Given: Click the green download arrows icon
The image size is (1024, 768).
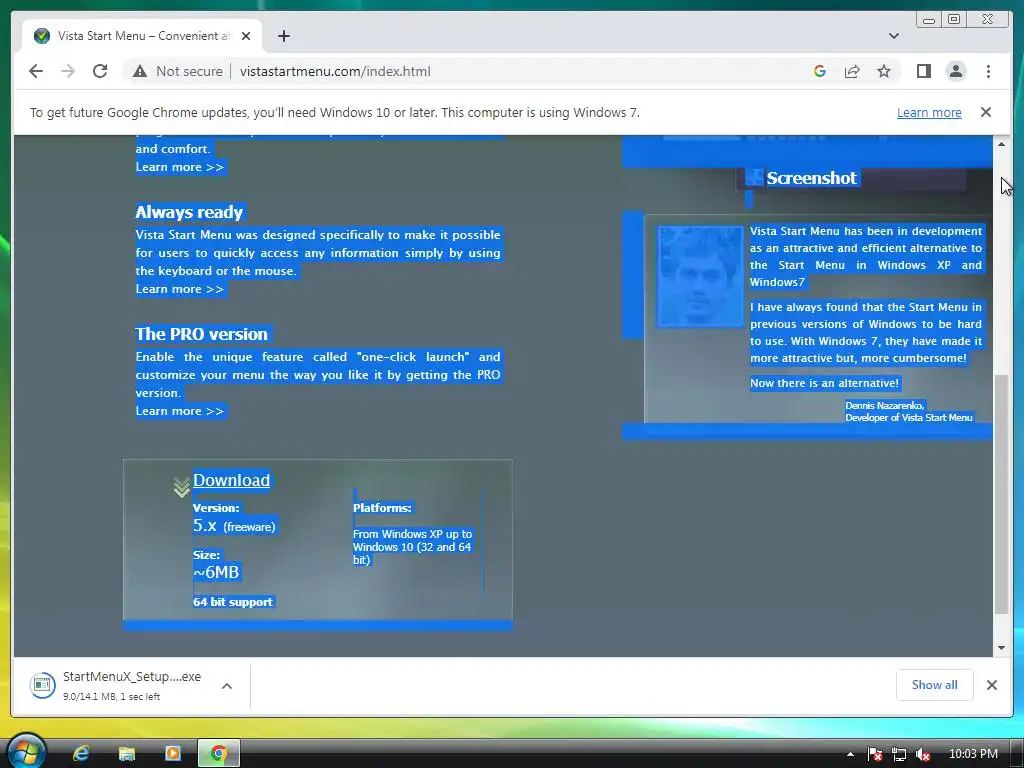Looking at the screenshot, I should coord(182,487).
